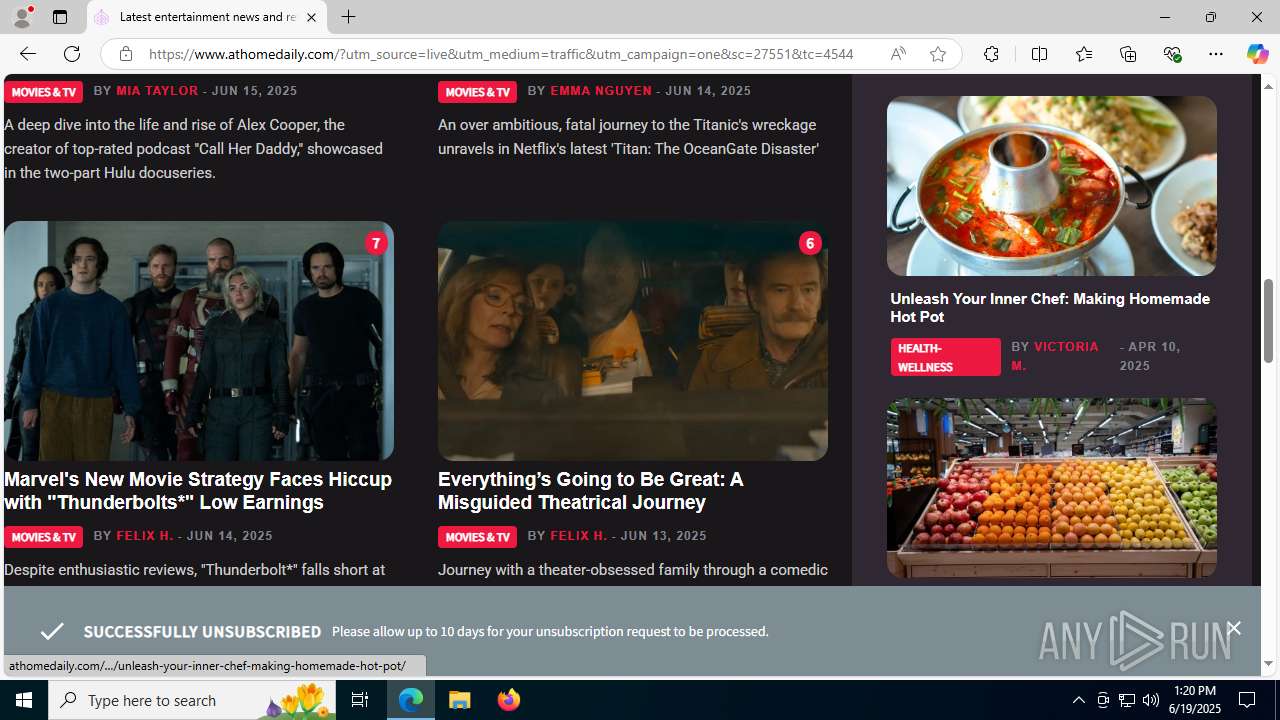Click the address bar URL
Viewport: 1280px width, 720px height.
(x=501, y=54)
